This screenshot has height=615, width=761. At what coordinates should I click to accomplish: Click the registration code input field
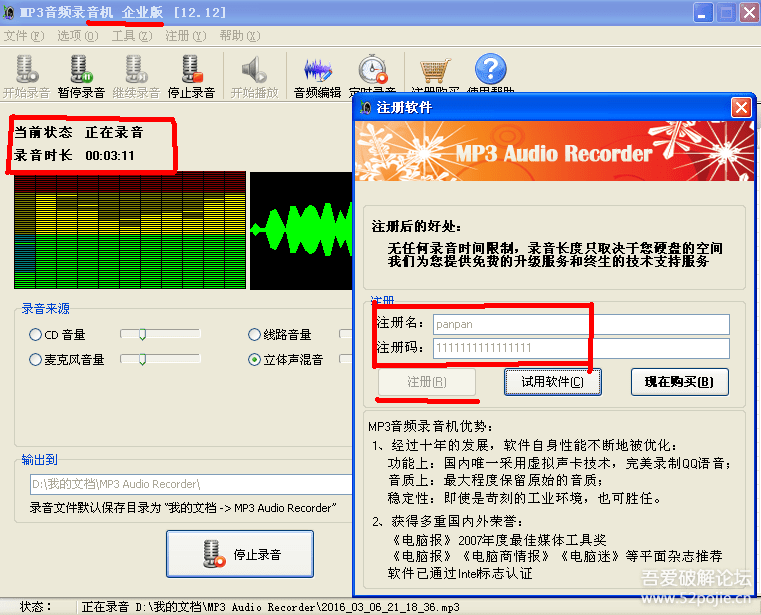pos(581,348)
